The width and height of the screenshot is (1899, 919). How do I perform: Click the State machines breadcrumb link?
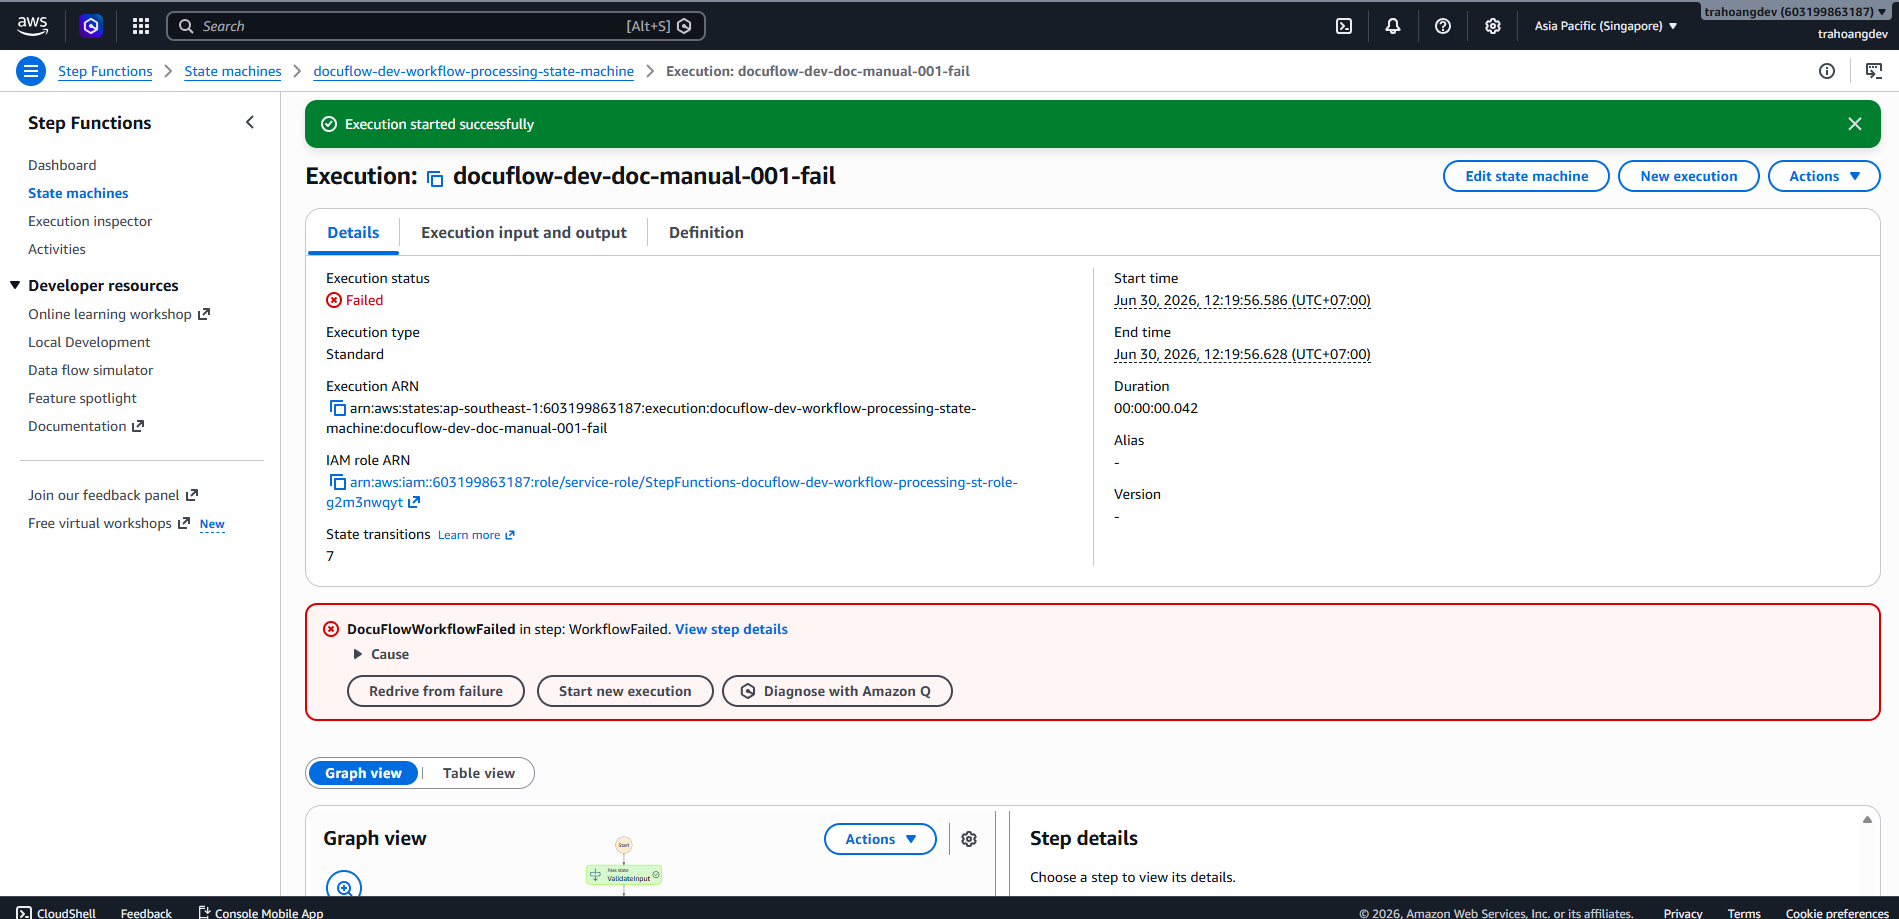coord(233,71)
